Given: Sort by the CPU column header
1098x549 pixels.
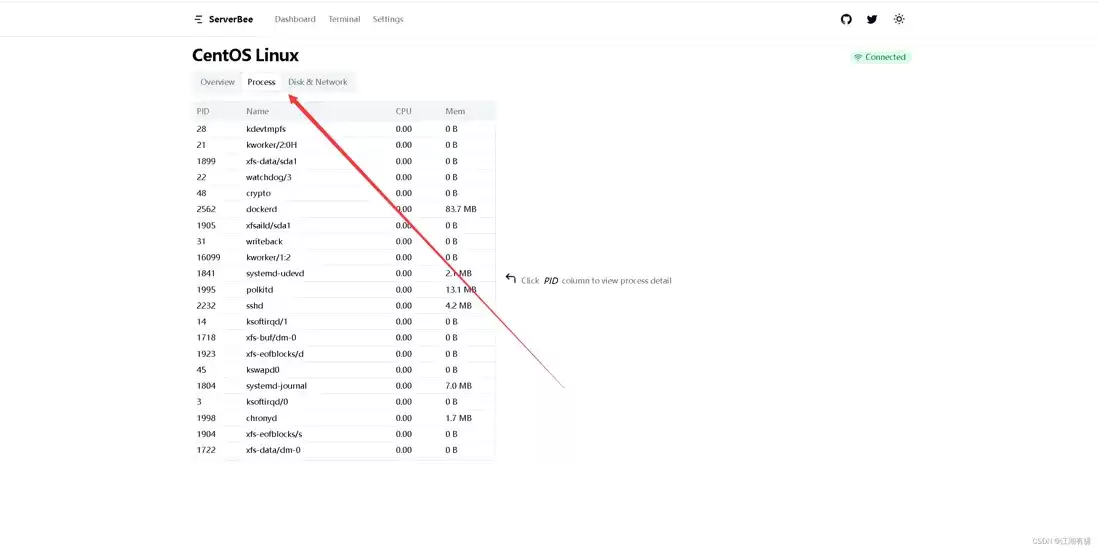Looking at the screenshot, I should click(x=403, y=111).
